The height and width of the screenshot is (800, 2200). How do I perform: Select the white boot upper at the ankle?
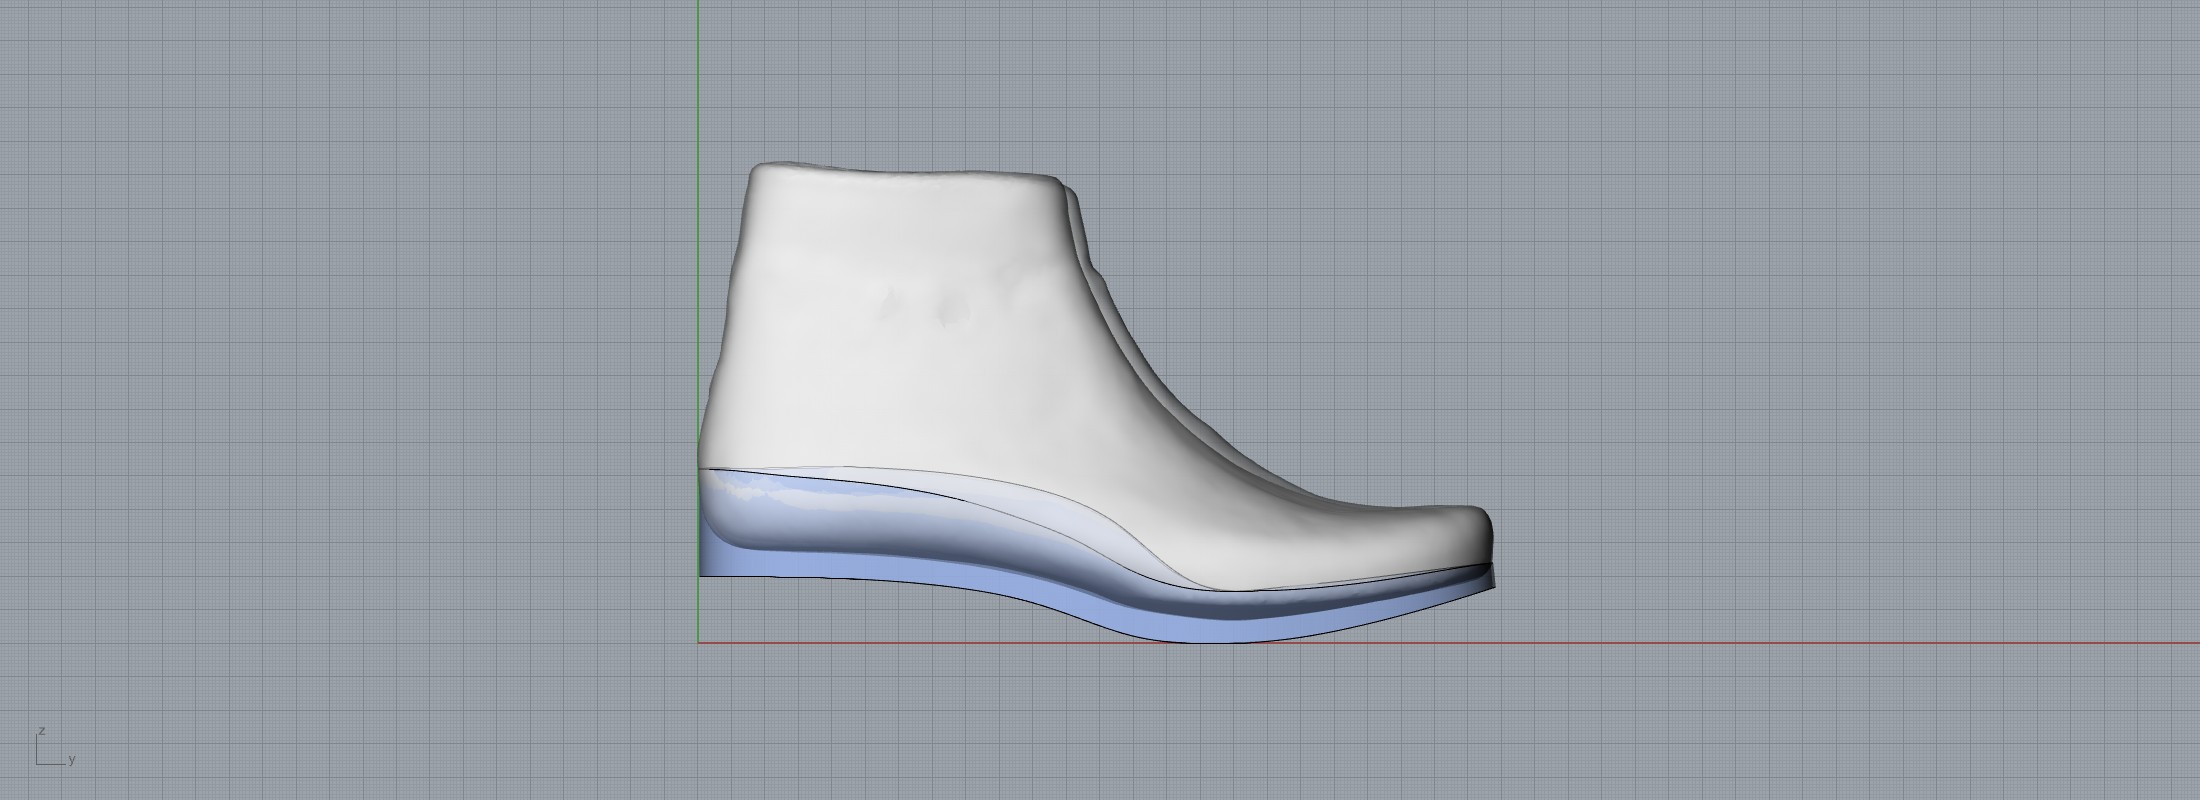pyautogui.click(x=900, y=300)
